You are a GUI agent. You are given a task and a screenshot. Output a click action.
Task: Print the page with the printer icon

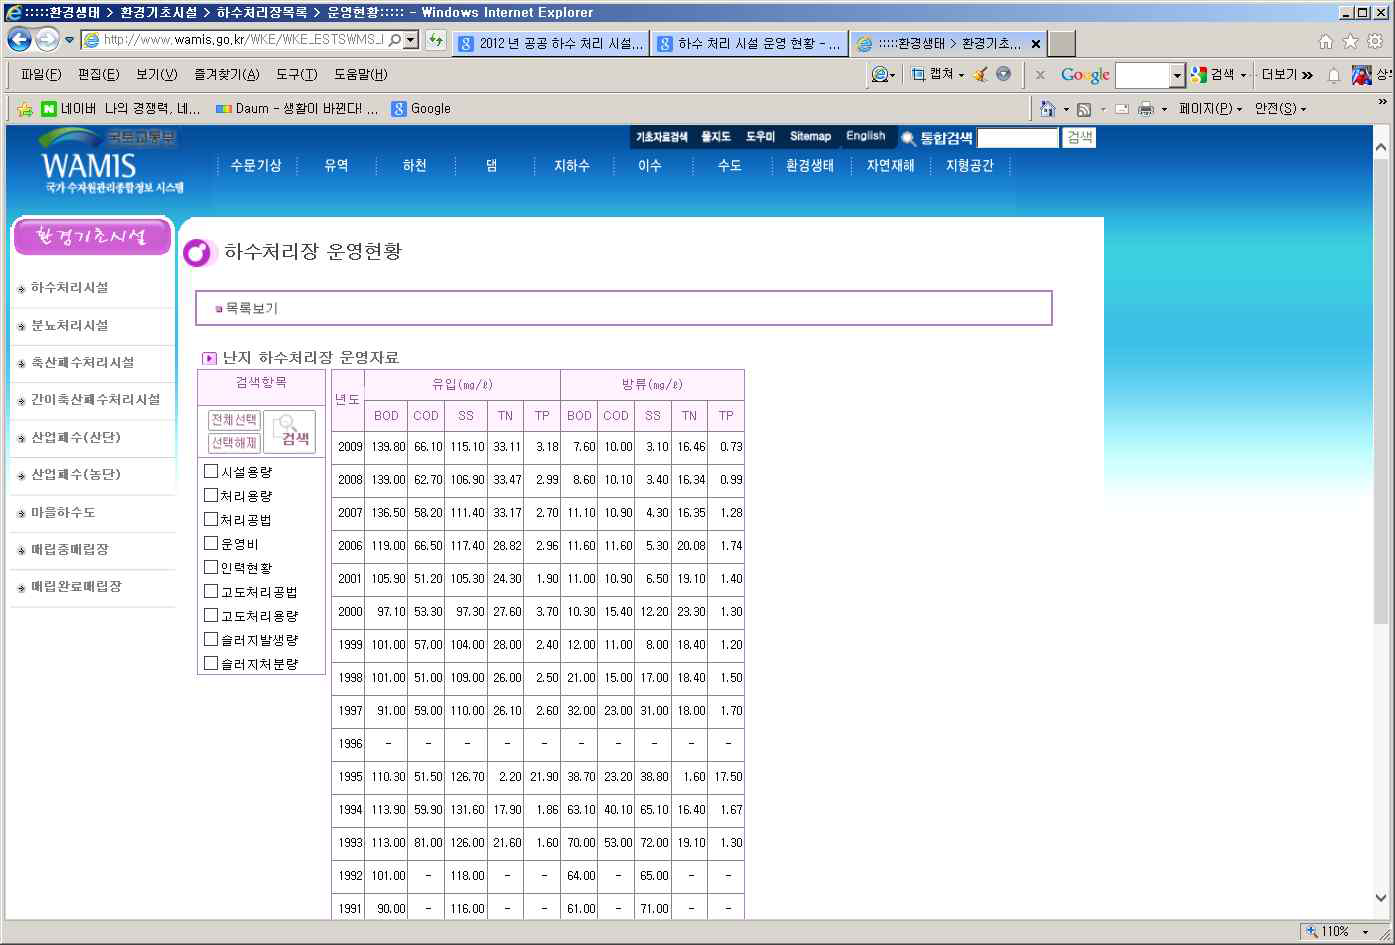(1146, 109)
